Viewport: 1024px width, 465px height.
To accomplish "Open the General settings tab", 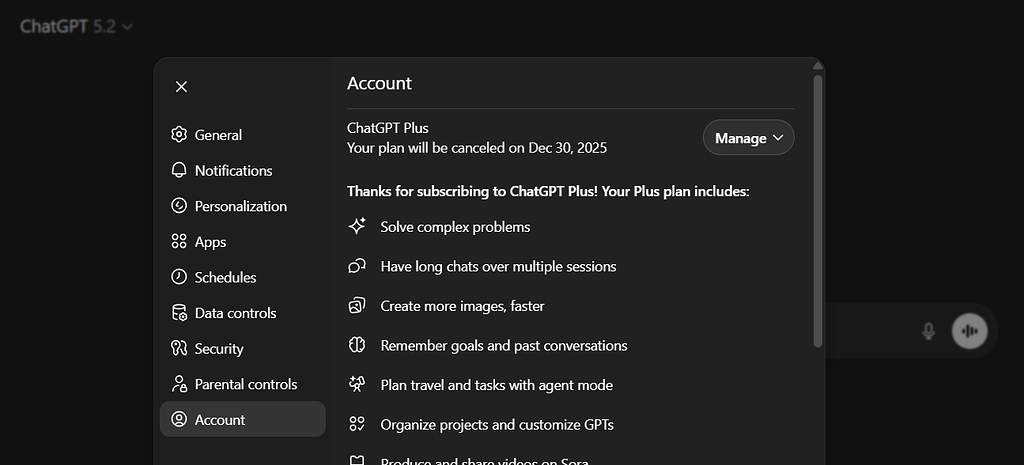I will 243,135.
